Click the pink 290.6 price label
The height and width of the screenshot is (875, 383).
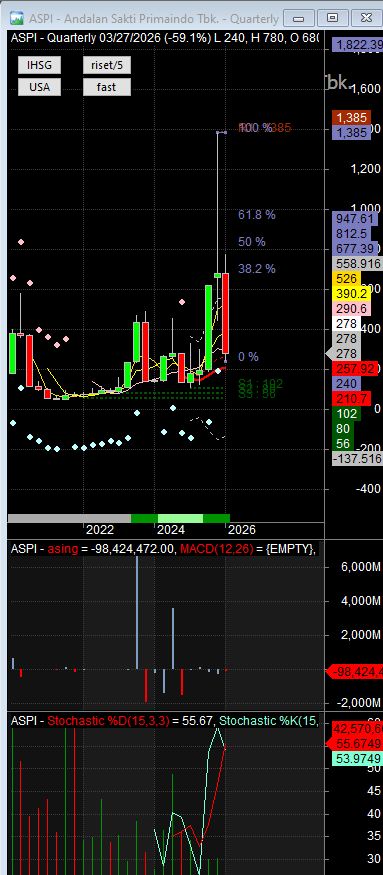point(350,309)
